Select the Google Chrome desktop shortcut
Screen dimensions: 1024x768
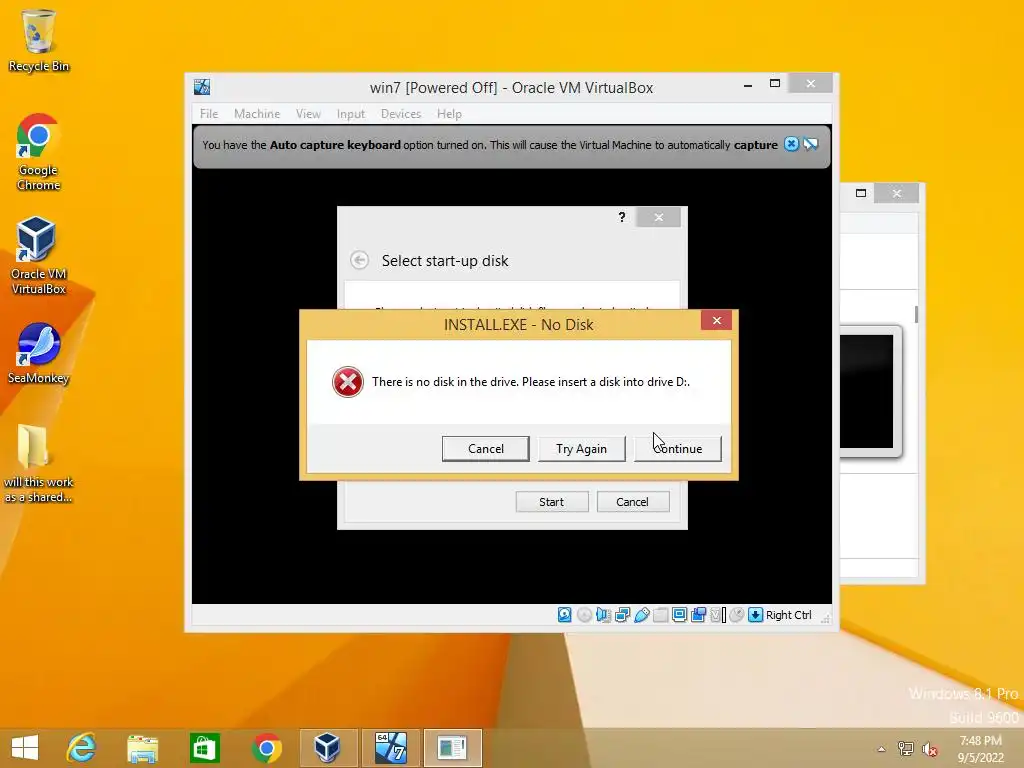click(38, 152)
